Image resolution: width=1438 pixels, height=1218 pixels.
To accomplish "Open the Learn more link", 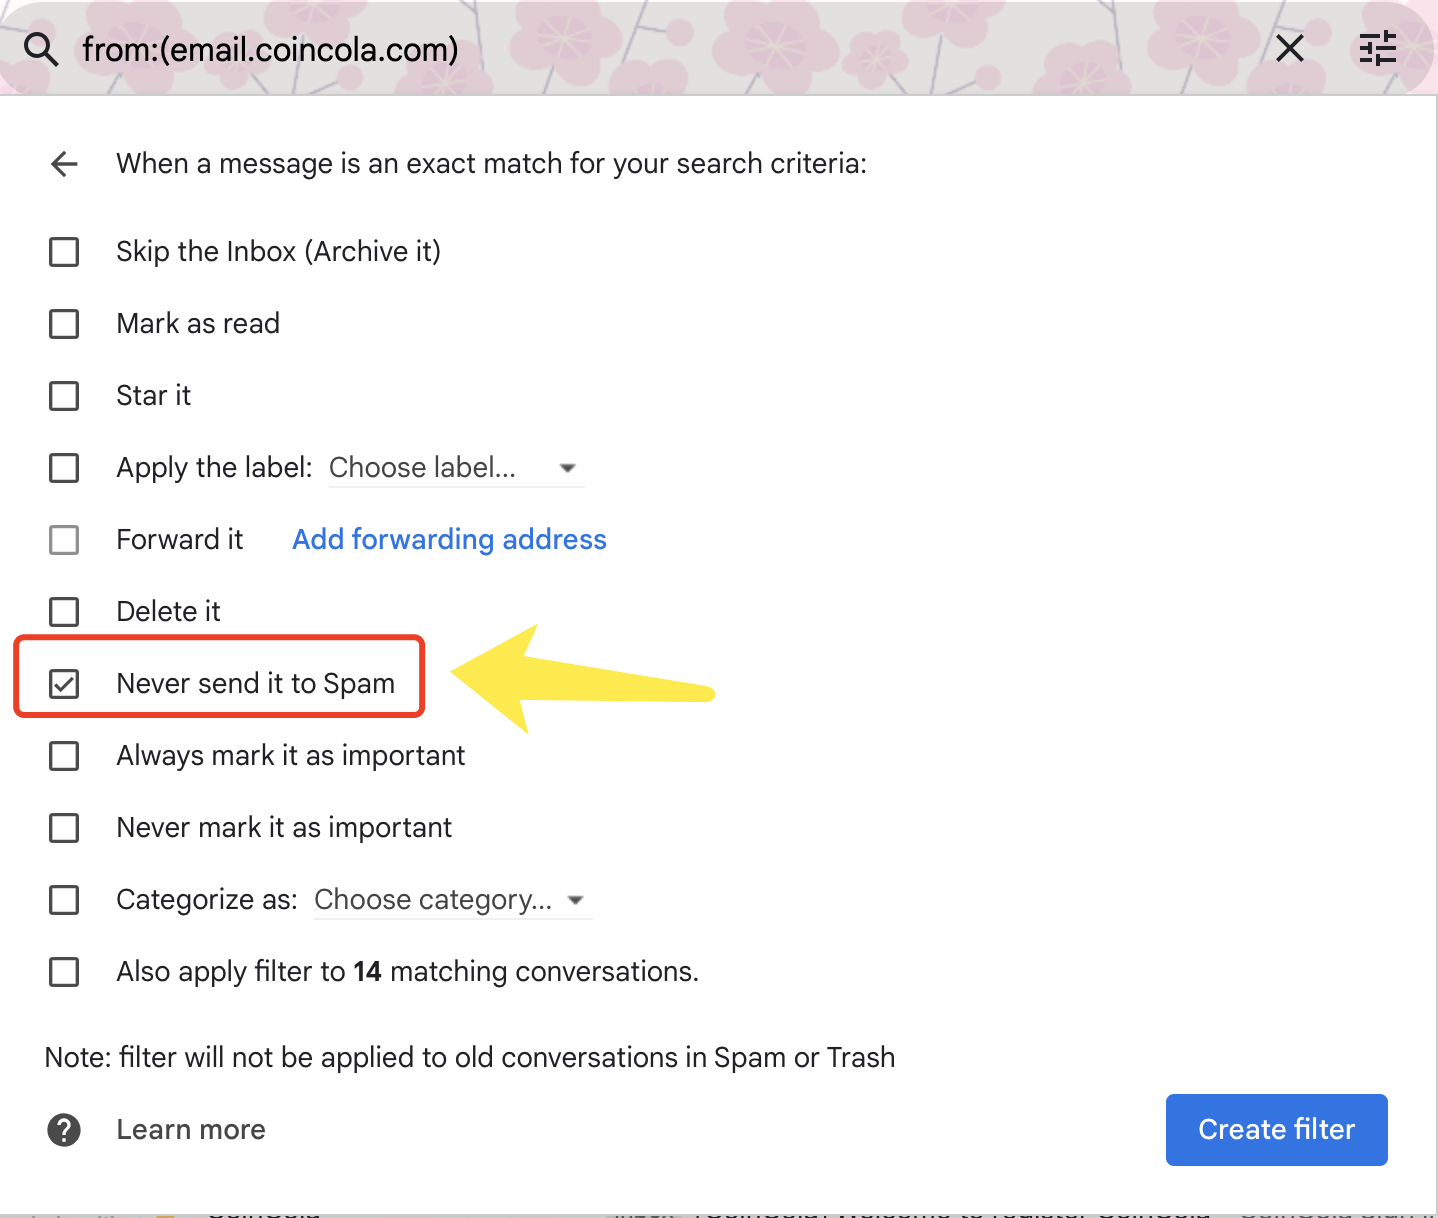I will tap(191, 1130).
